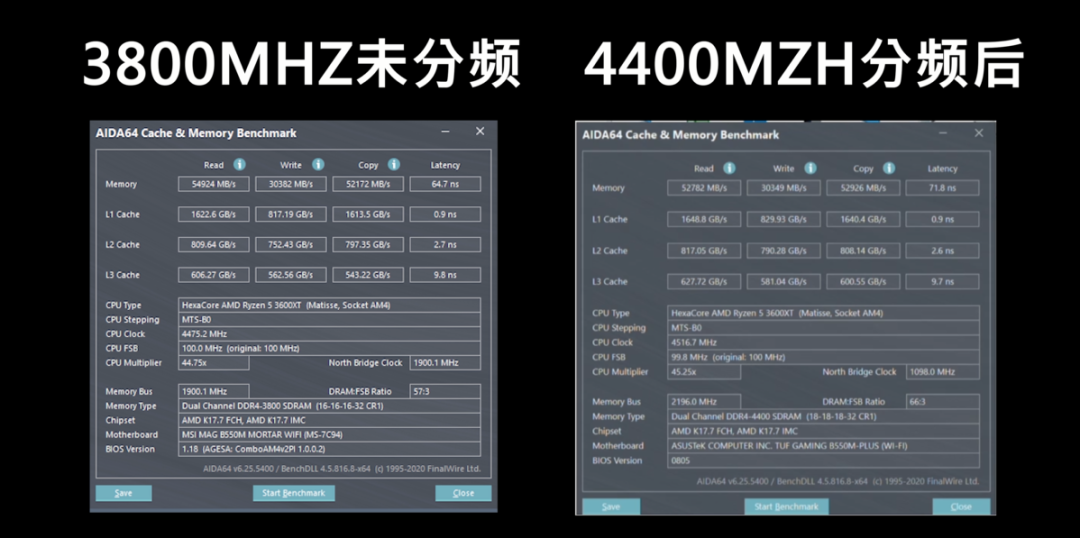The image size is (1080, 538).
Task: Click the Write info icon in right AIDA64 window
Action: click(810, 168)
